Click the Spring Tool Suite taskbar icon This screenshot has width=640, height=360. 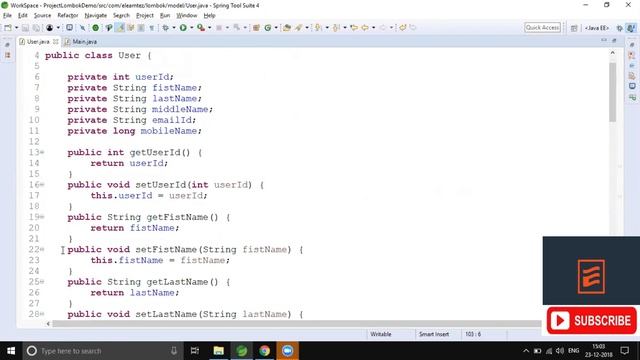click(242, 351)
